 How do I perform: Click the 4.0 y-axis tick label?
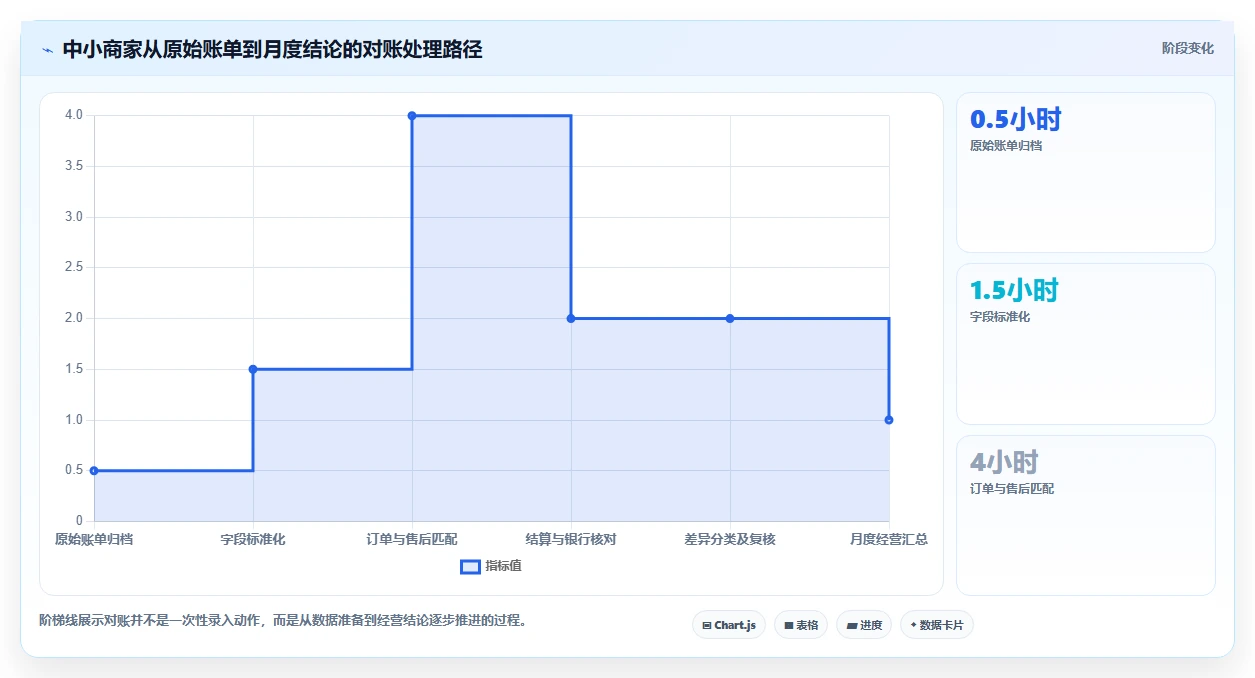pyautogui.click(x=74, y=115)
